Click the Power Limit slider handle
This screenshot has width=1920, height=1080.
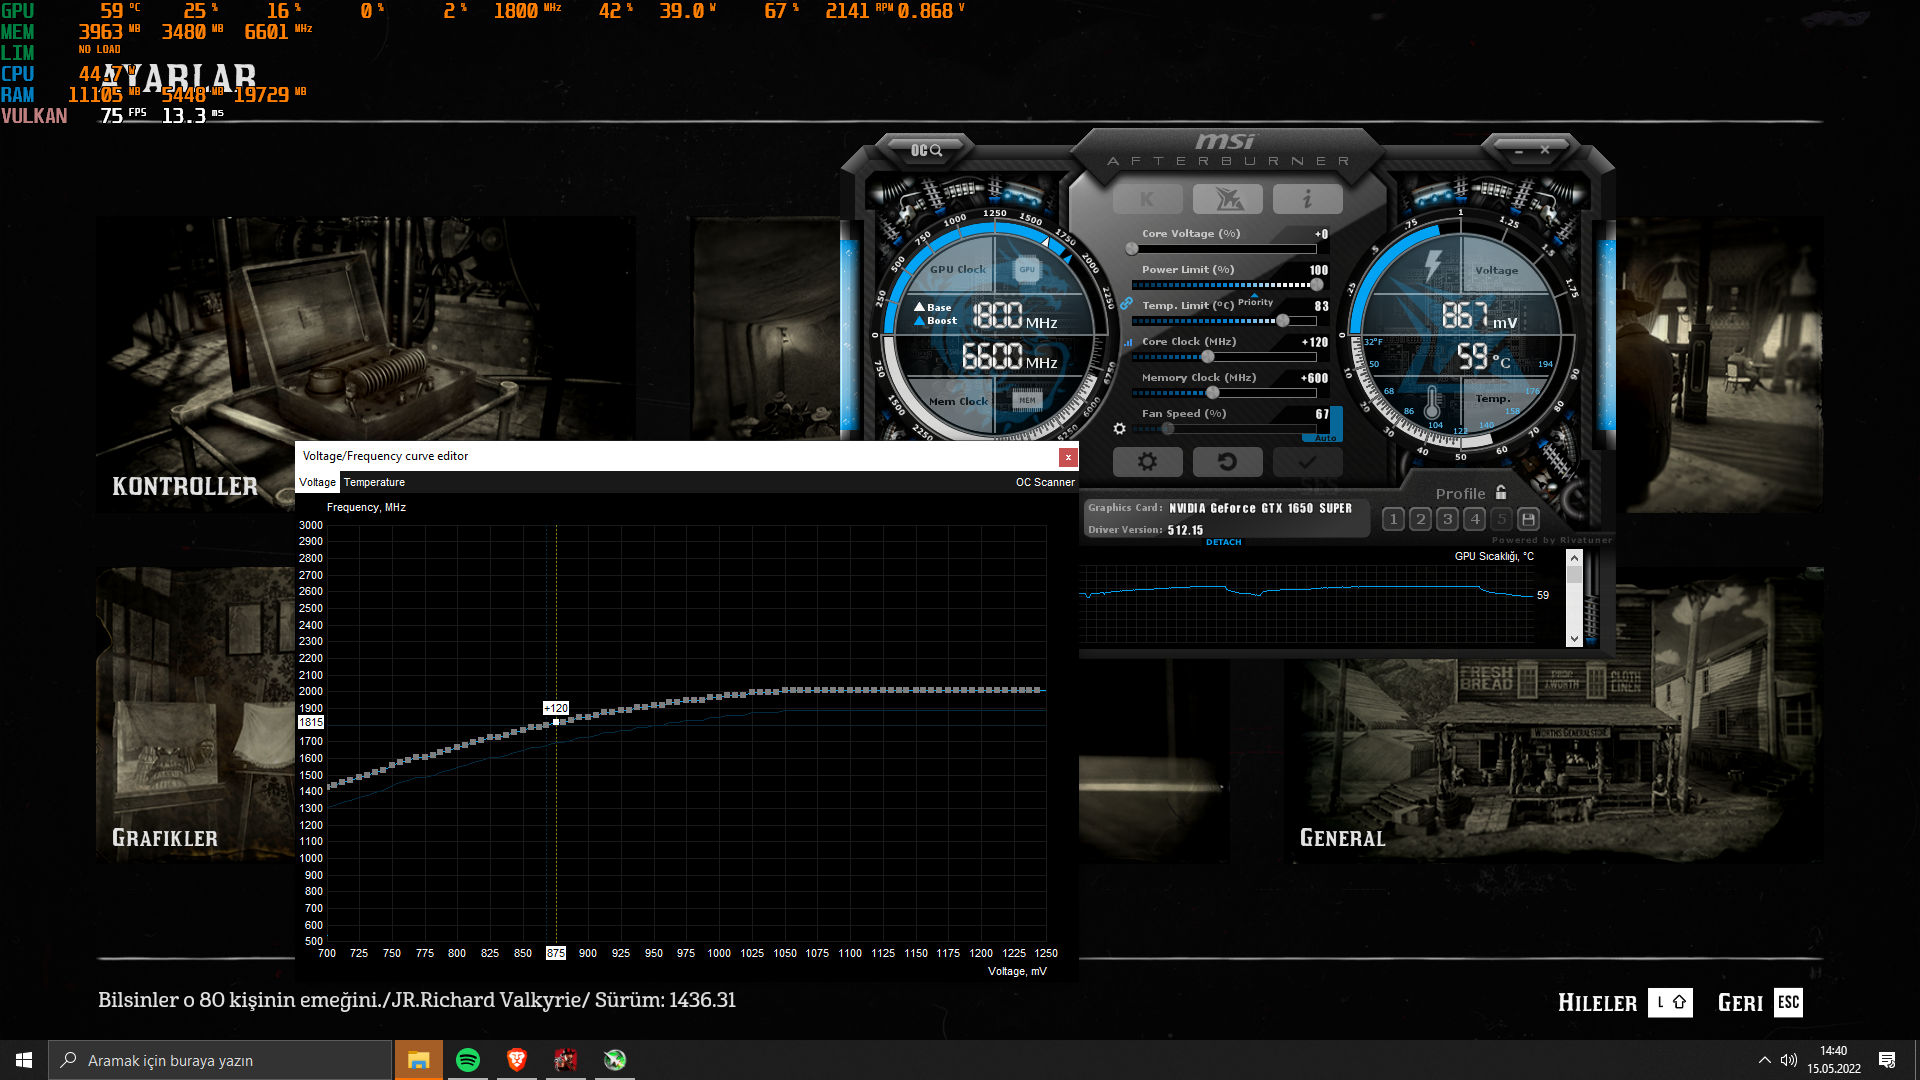(x=1317, y=285)
